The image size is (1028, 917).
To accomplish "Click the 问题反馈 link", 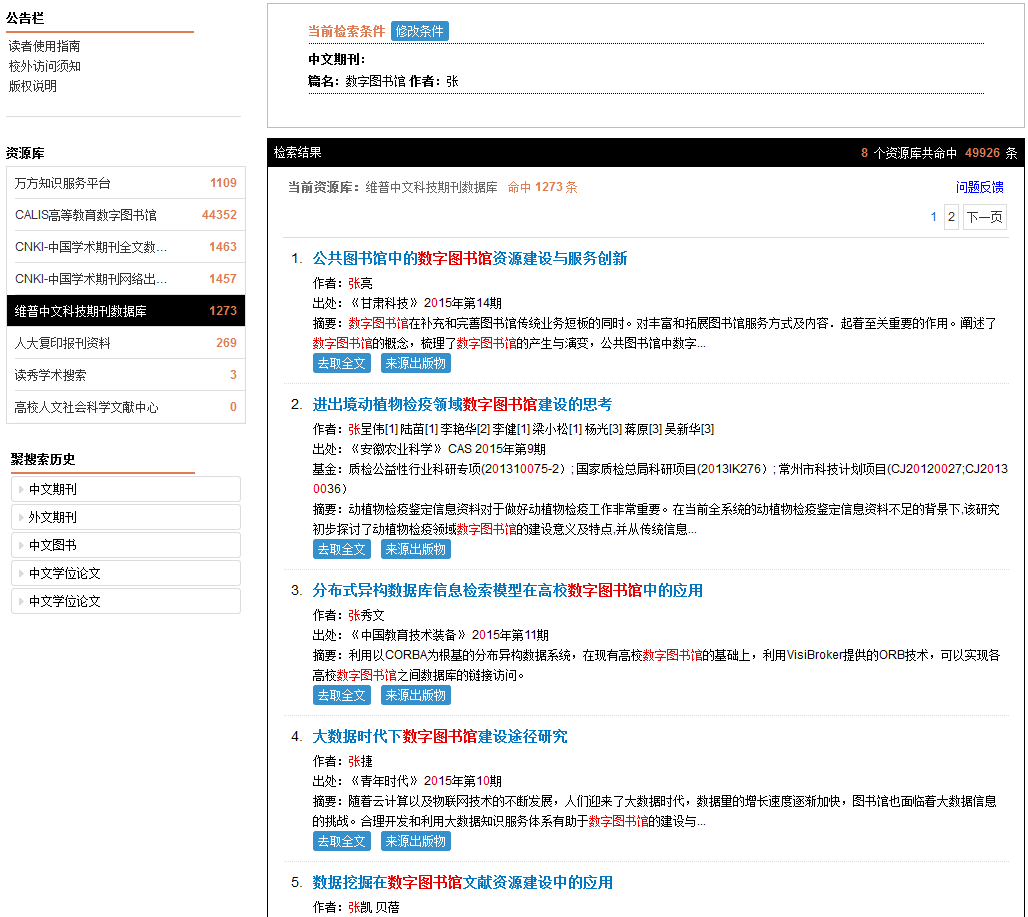I will pyautogui.click(x=979, y=187).
